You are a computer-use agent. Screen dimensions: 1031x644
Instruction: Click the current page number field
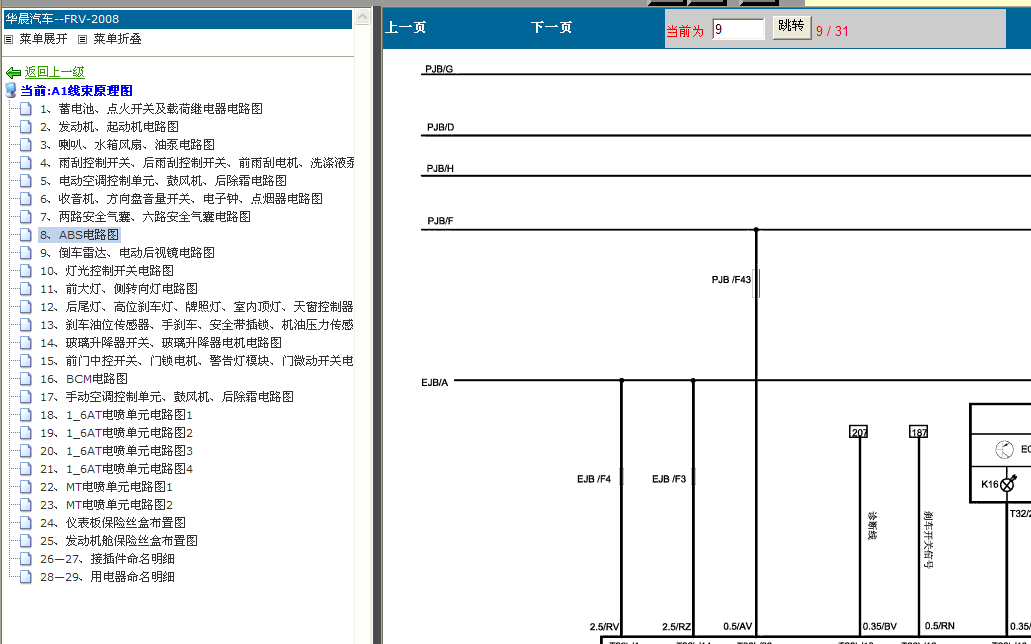pos(738,29)
